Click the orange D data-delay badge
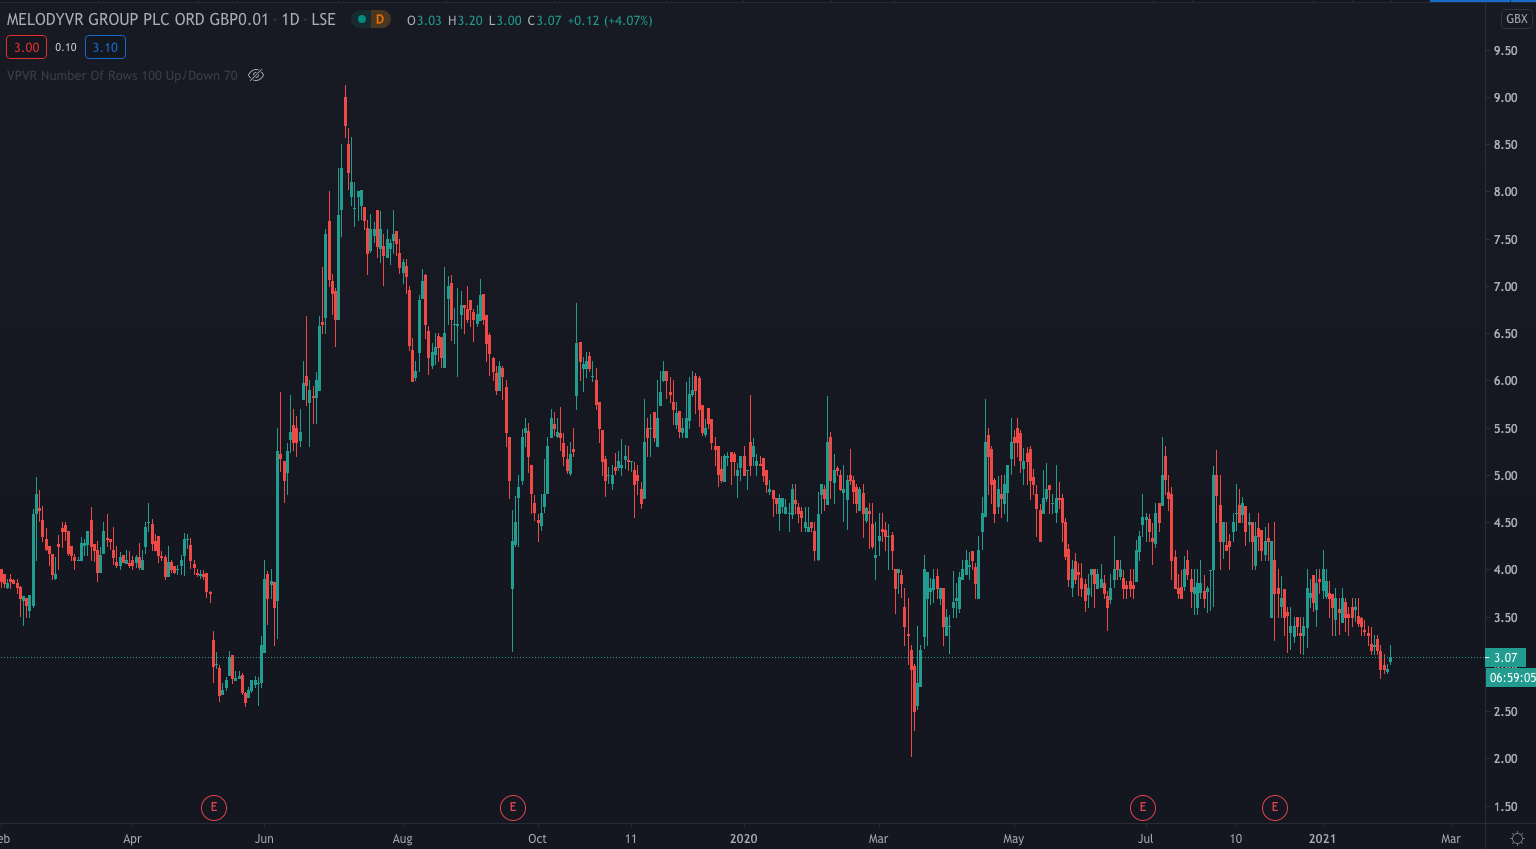This screenshot has width=1536, height=849. pyautogui.click(x=380, y=19)
